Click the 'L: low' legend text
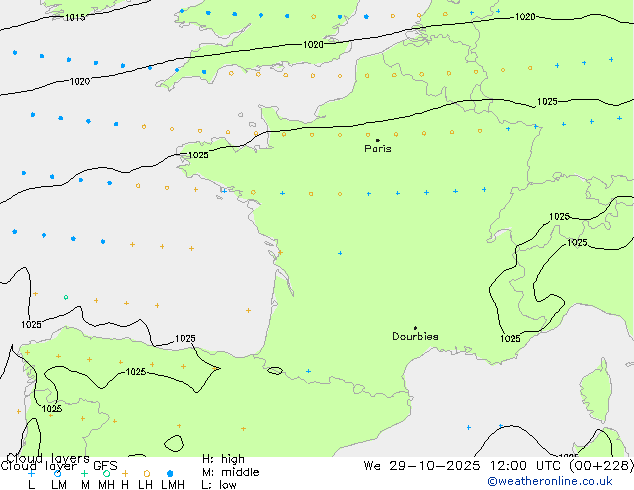The width and height of the screenshot is (634, 490). 219,484
